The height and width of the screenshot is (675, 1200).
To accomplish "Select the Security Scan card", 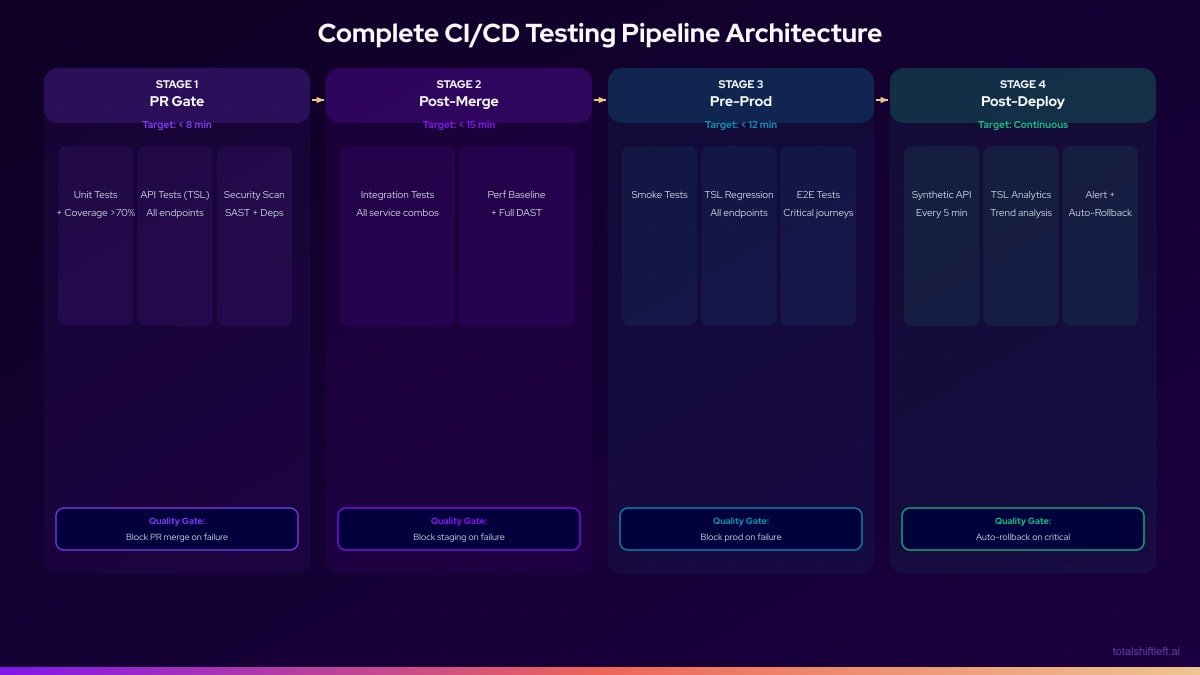I will click(255, 234).
